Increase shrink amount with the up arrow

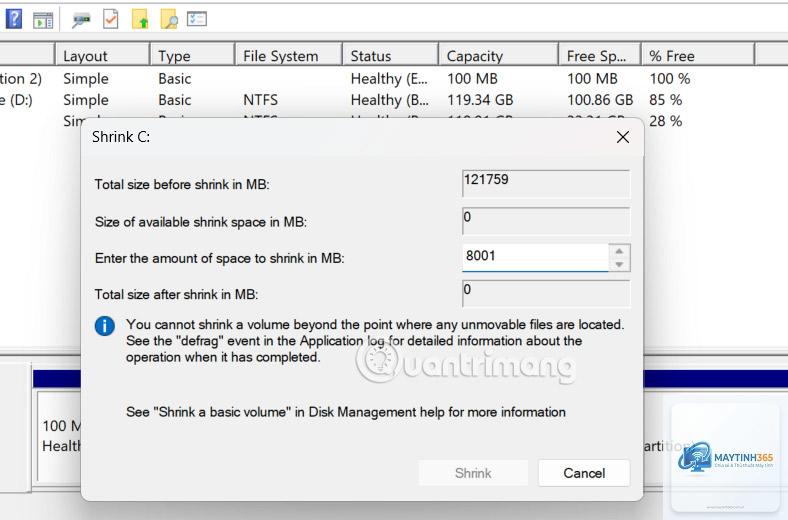pos(619,251)
